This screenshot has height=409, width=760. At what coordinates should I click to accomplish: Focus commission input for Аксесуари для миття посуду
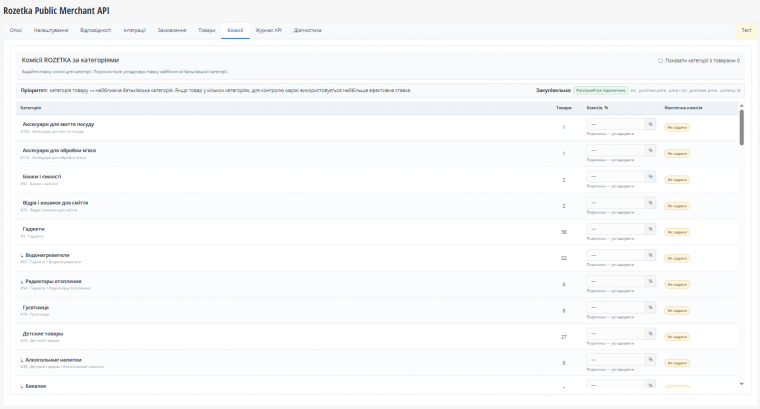(x=616, y=124)
